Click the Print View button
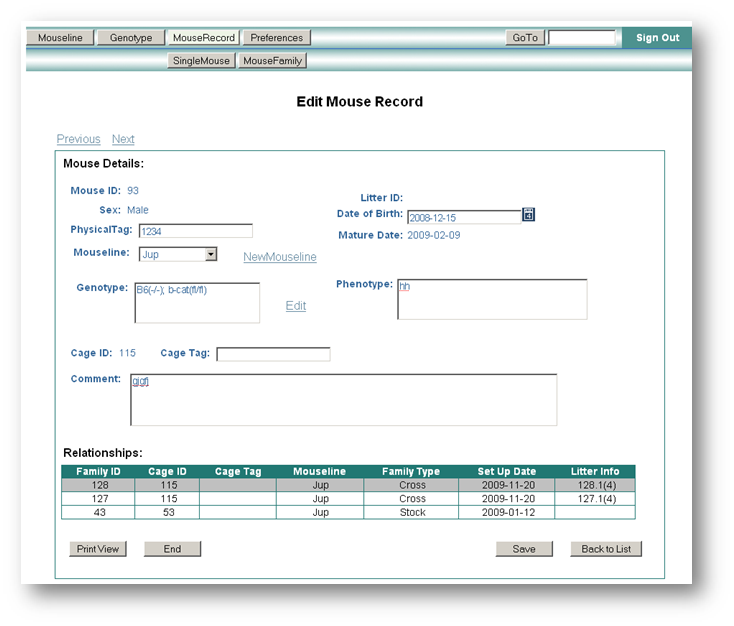The width and height of the screenshot is (734, 626). click(x=98, y=549)
